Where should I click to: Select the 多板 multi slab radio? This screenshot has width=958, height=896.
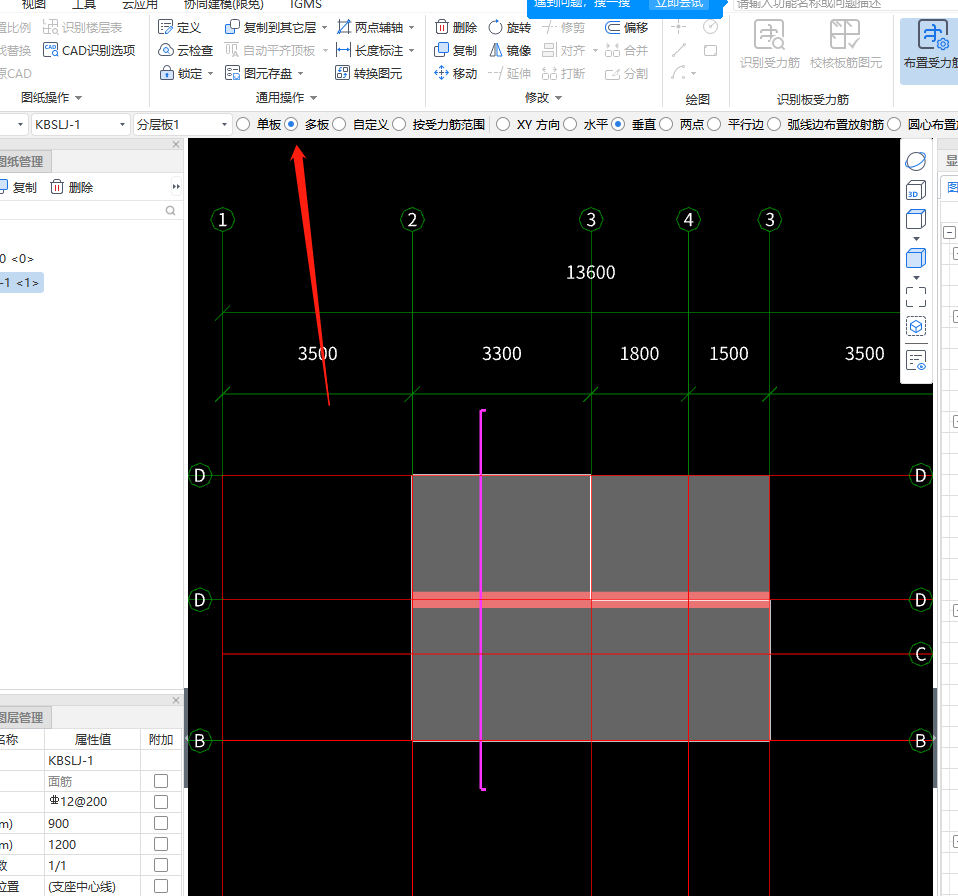point(291,125)
